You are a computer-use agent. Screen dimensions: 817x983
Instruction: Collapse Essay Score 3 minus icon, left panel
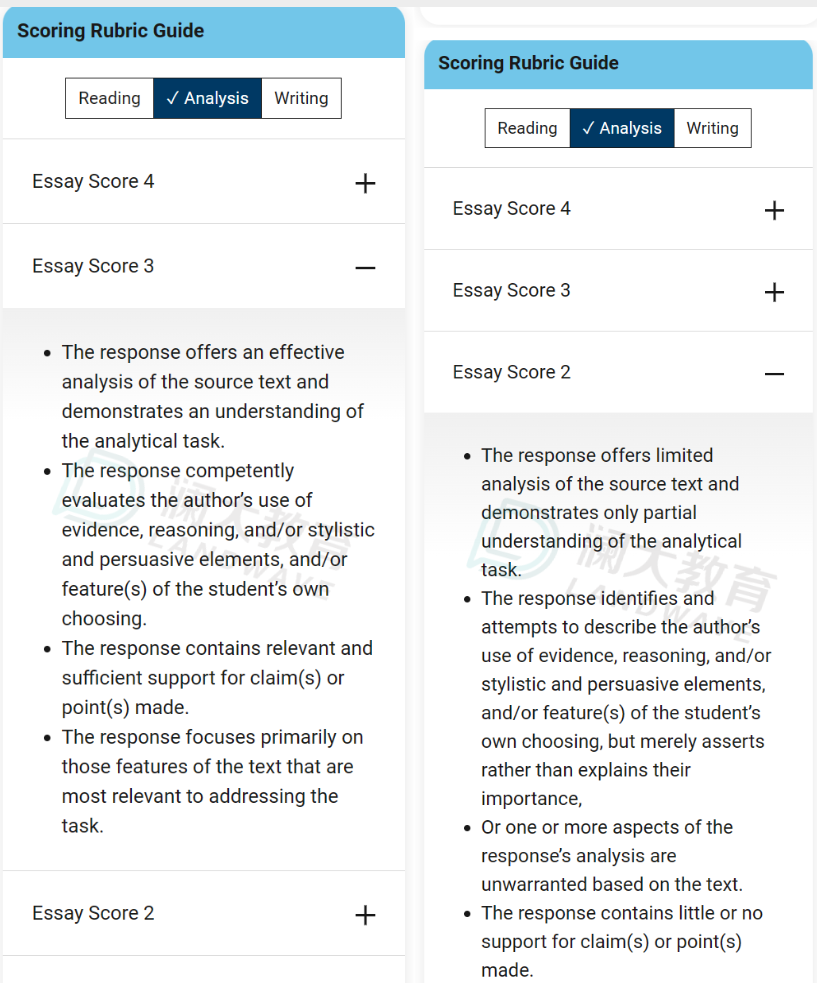click(365, 268)
